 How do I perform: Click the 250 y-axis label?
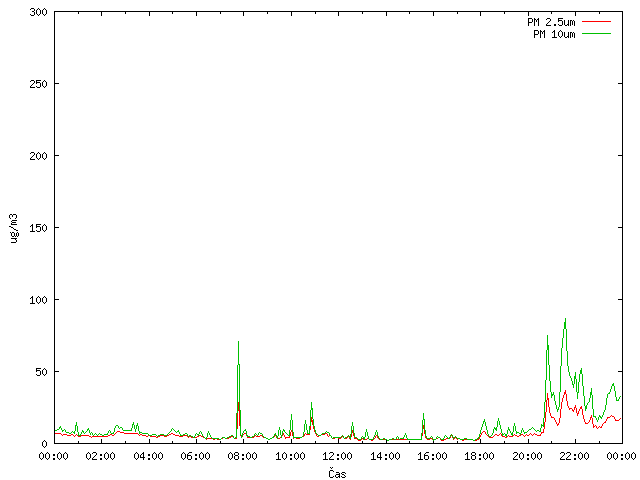click(x=38, y=84)
